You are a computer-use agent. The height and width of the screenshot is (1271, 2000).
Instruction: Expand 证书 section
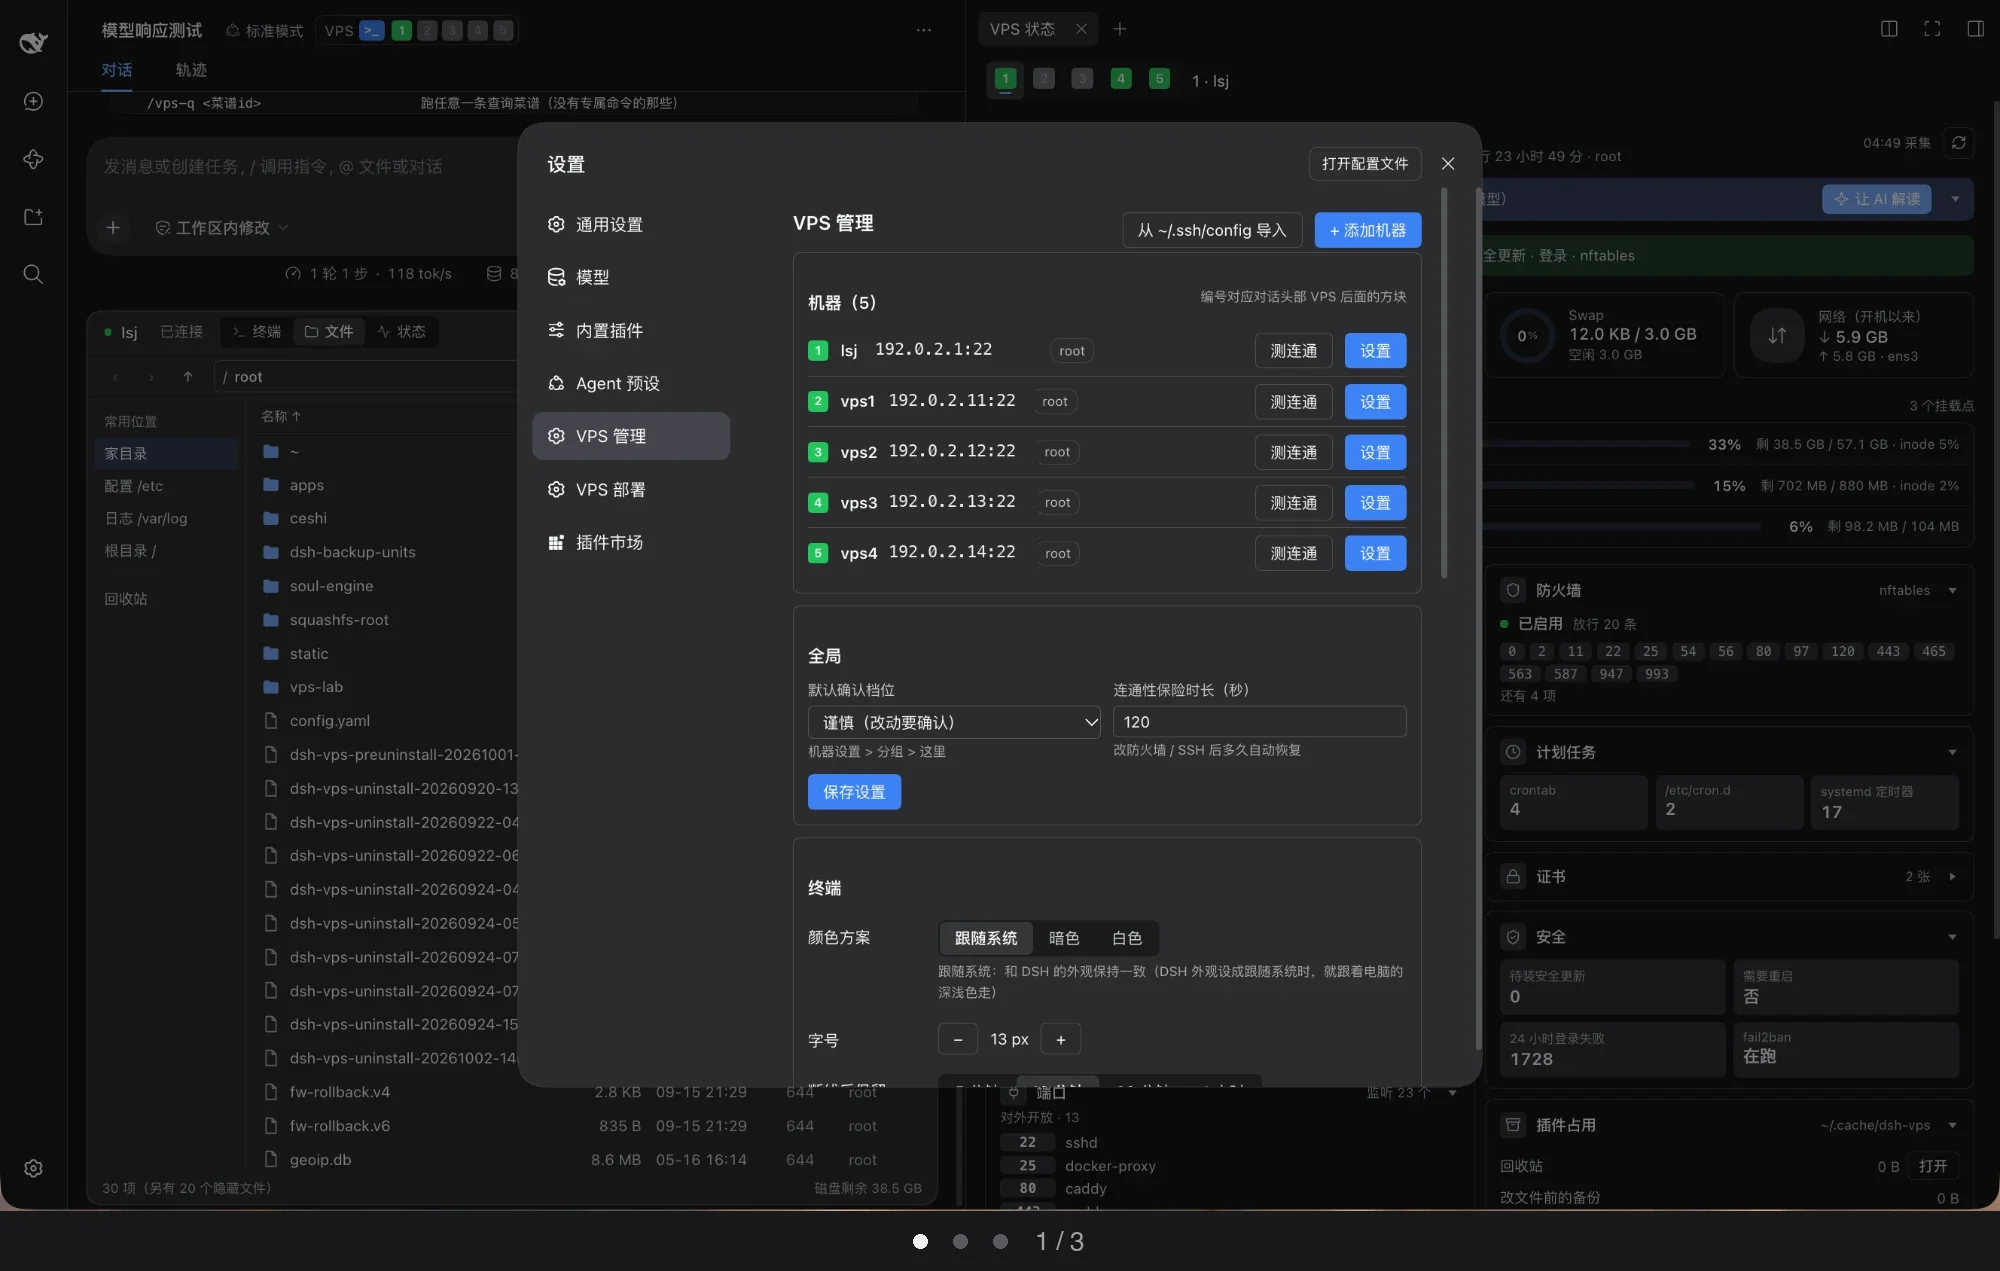(x=1952, y=877)
